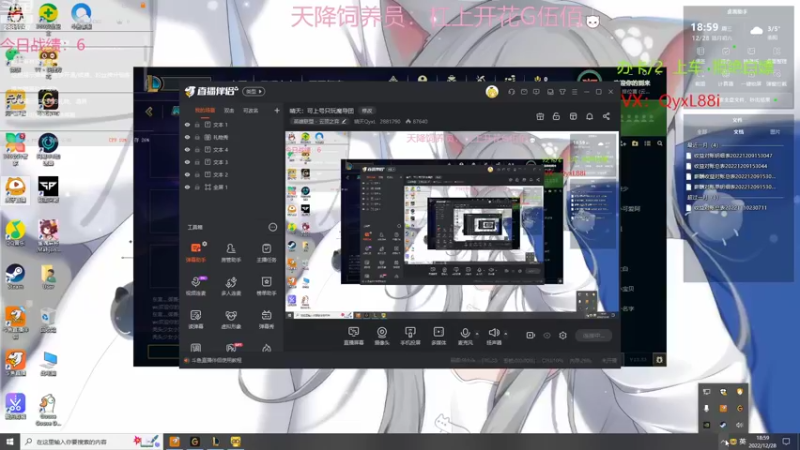Go back with the League client arrow
The height and width of the screenshot is (450, 800).
tap(149, 111)
